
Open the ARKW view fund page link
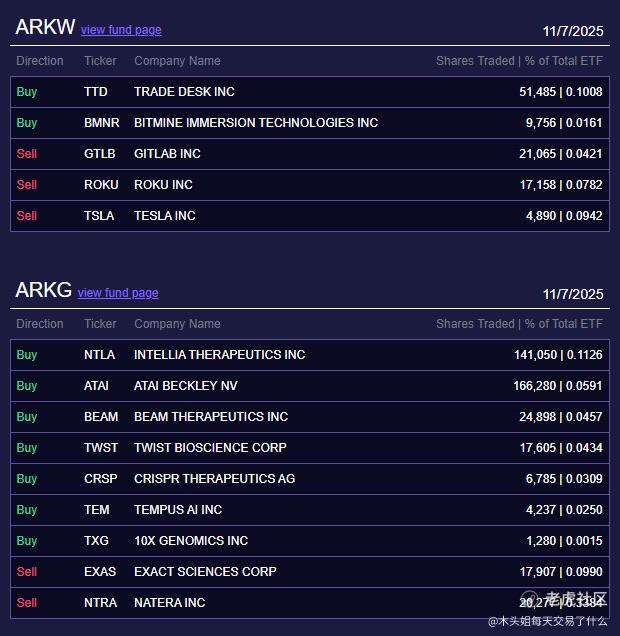click(121, 30)
